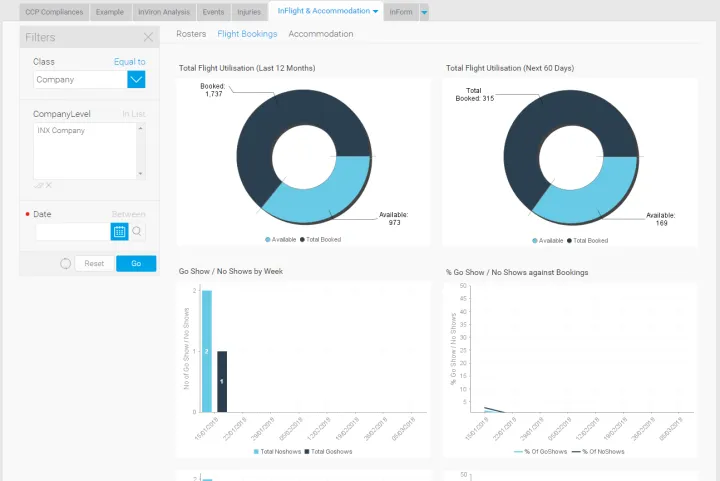Toggle Total Booked legend in Next 60 Days chart
Image resolution: width=720 pixels, height=481 pixels.
click(588, 240)
